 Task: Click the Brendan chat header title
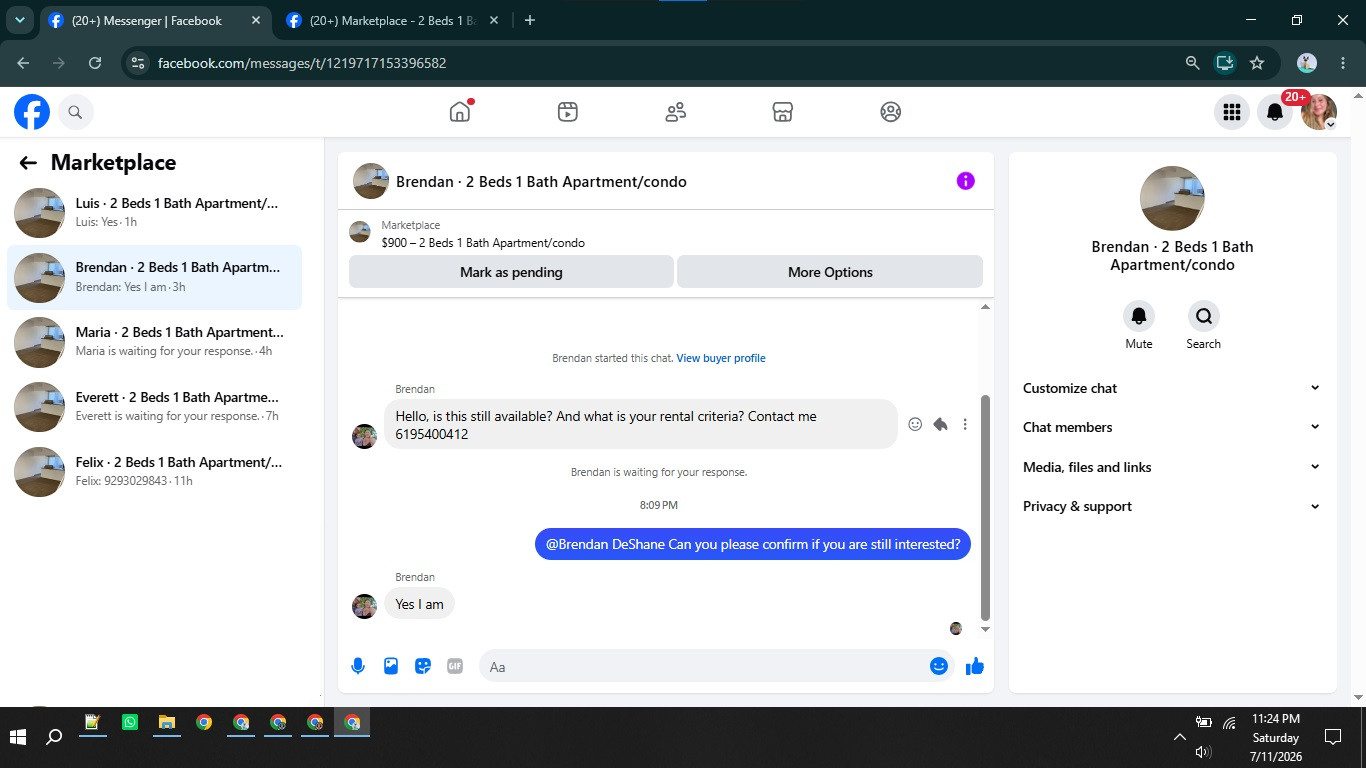point(541,182)
